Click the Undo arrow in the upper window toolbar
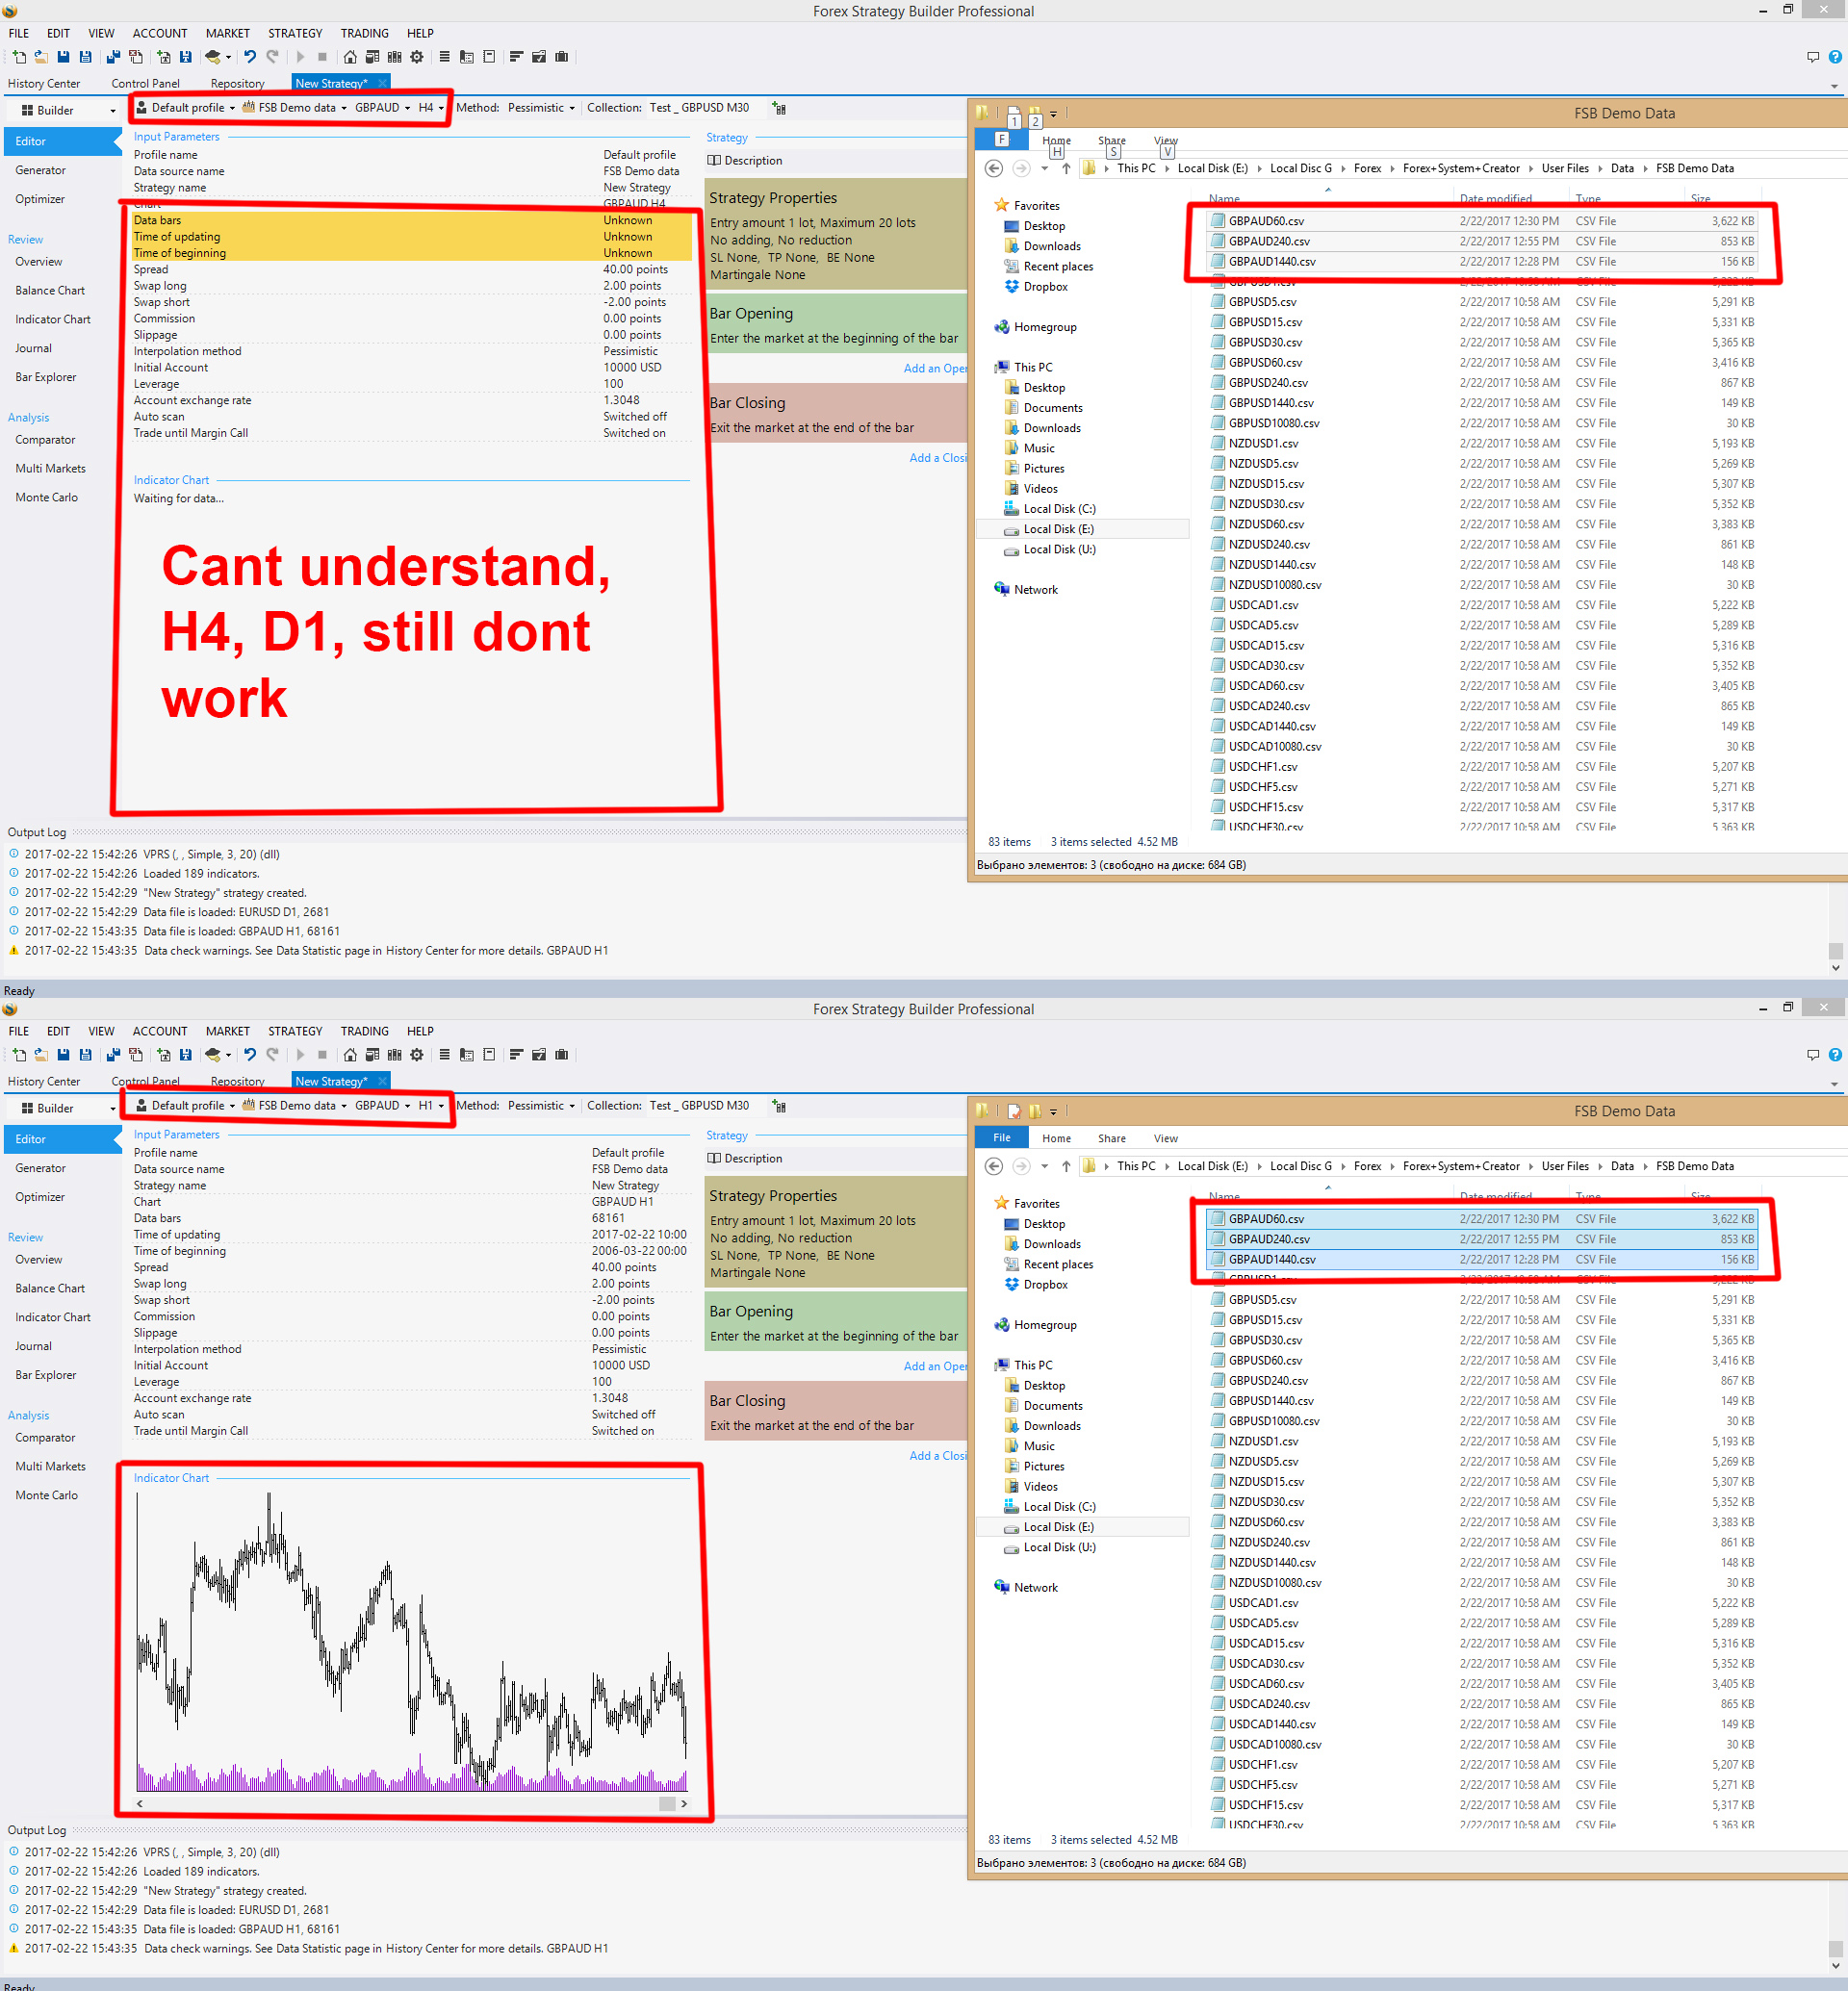 (x=250, y=57)
